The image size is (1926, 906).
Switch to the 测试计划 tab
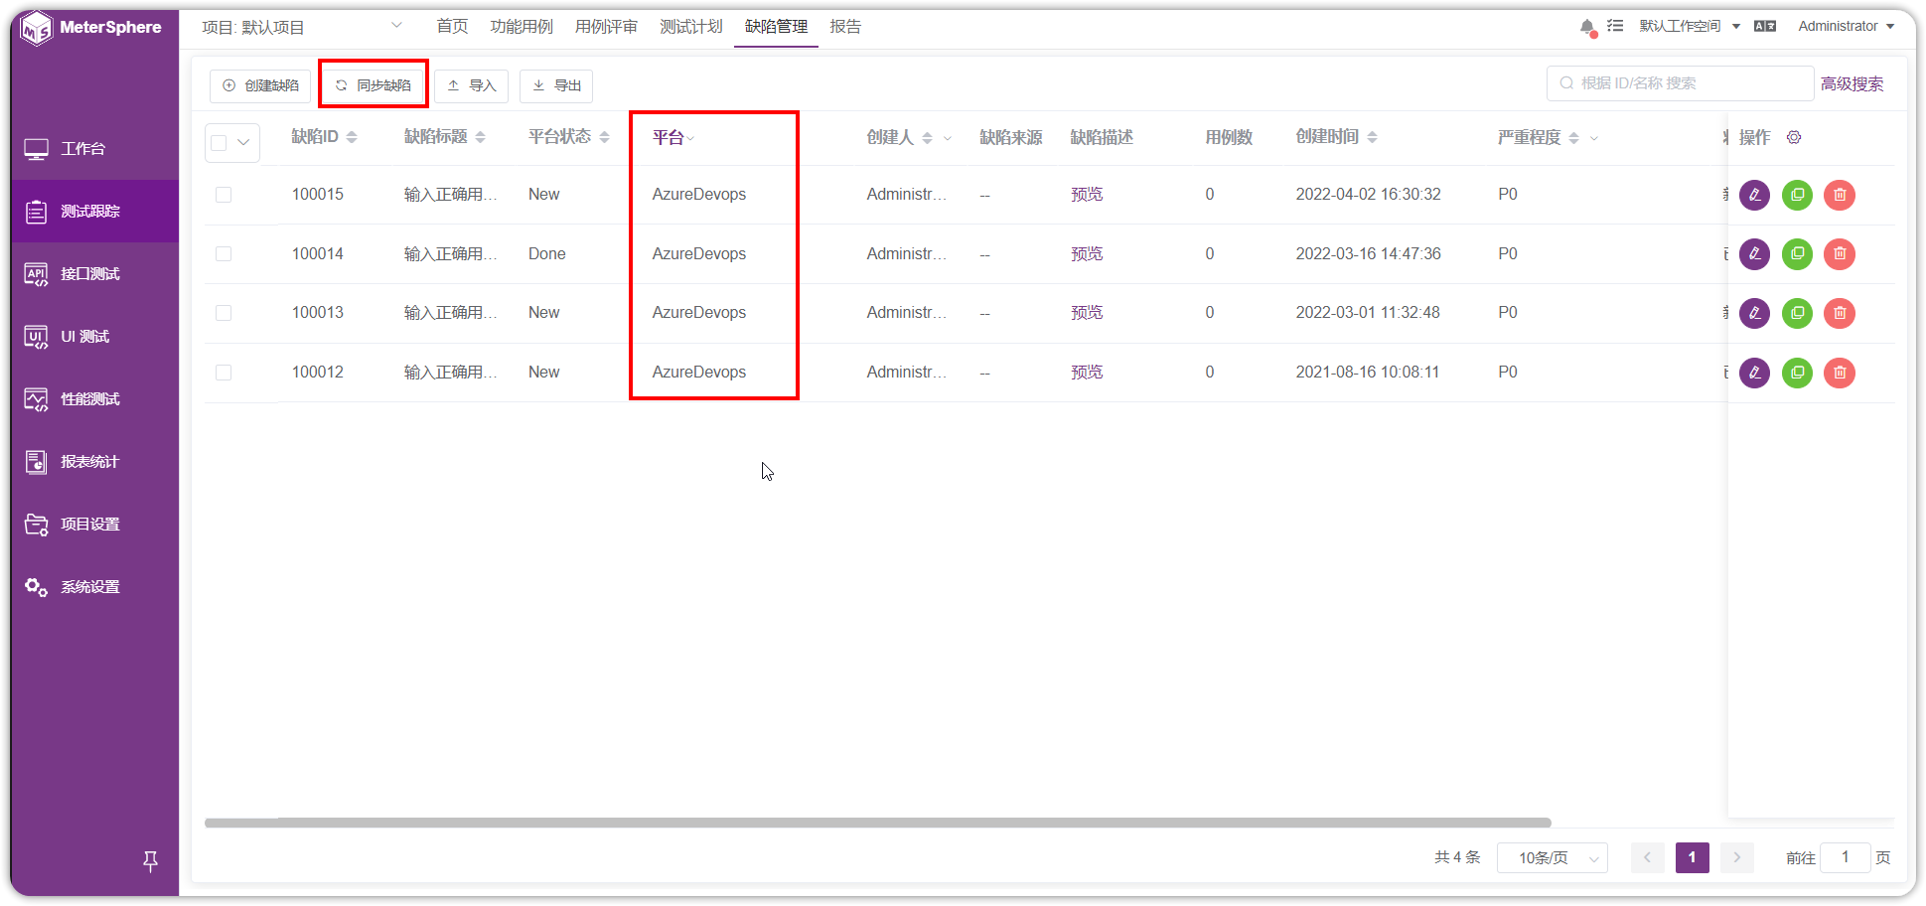point(691,27)
